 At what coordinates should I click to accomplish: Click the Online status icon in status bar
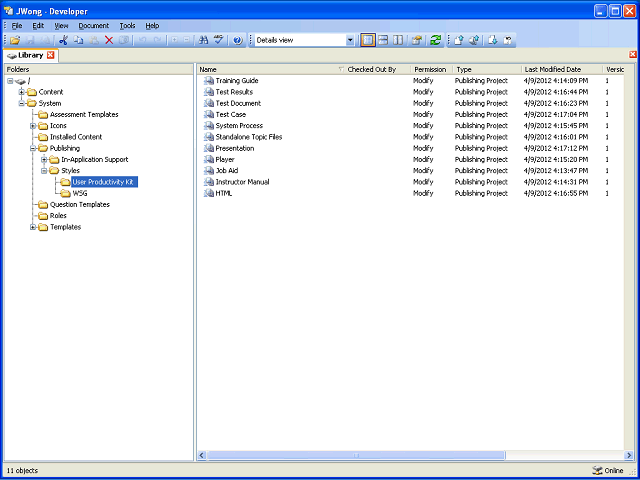point(597,470)
